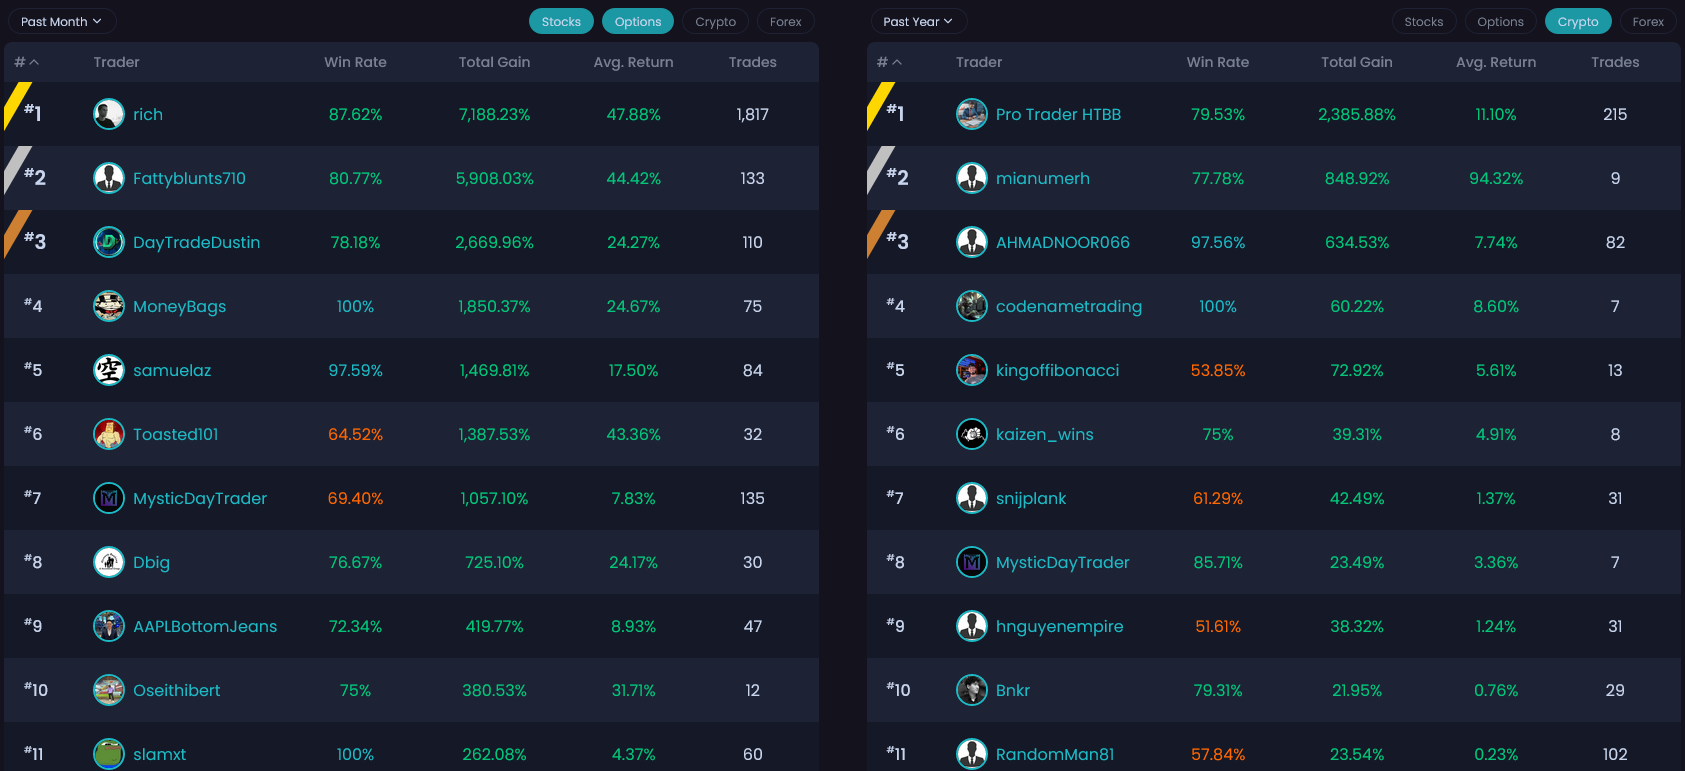
Task: Click kaizen_wins avatar icon
Action: [x=971, y=434]
